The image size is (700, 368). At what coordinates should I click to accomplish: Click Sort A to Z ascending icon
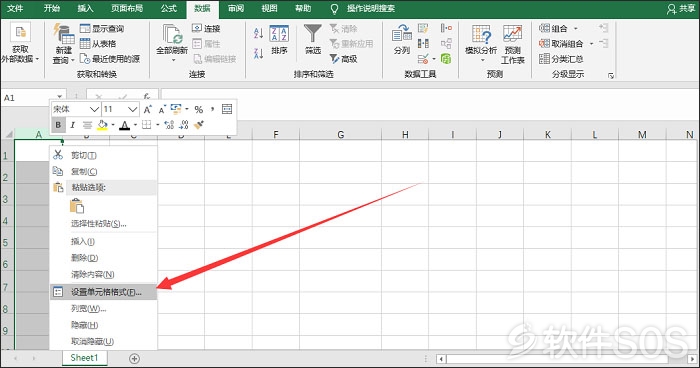(258, 33)
